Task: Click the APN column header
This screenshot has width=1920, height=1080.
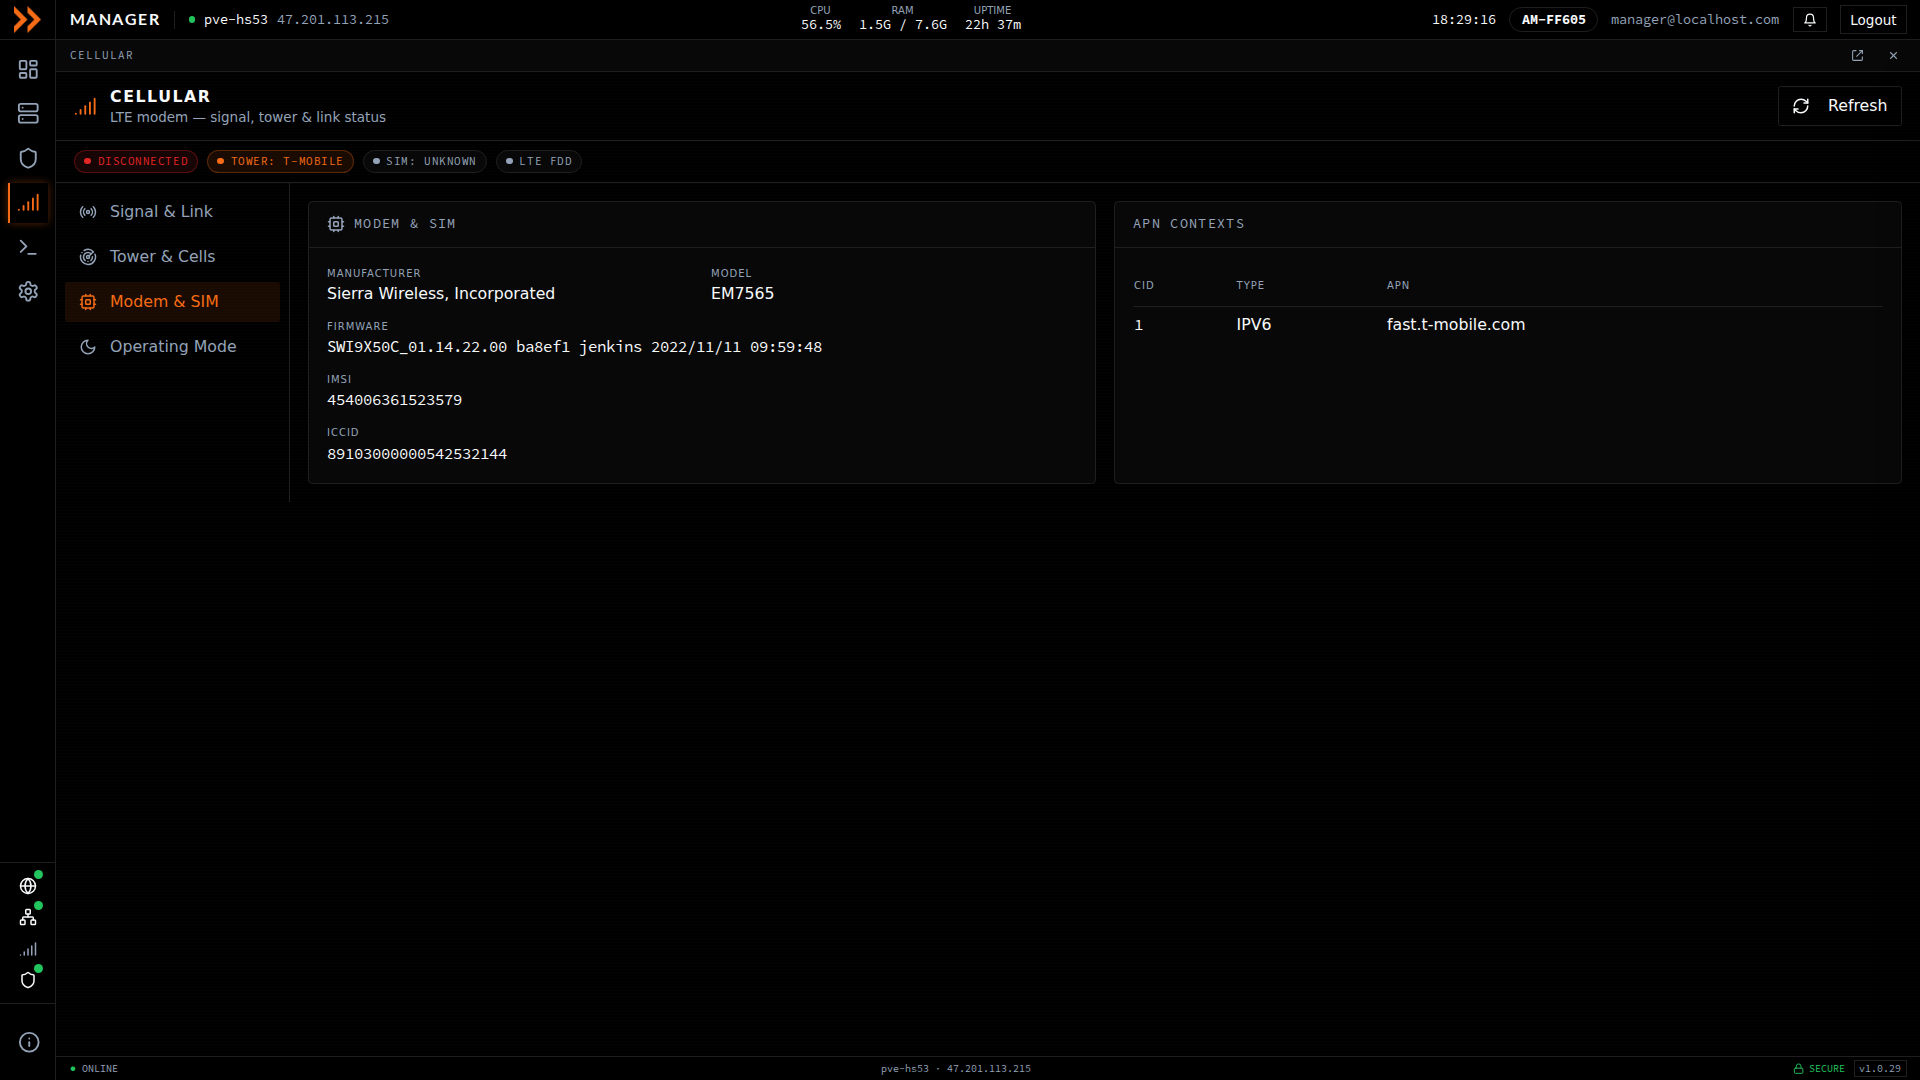Action: pos(1397,286)
